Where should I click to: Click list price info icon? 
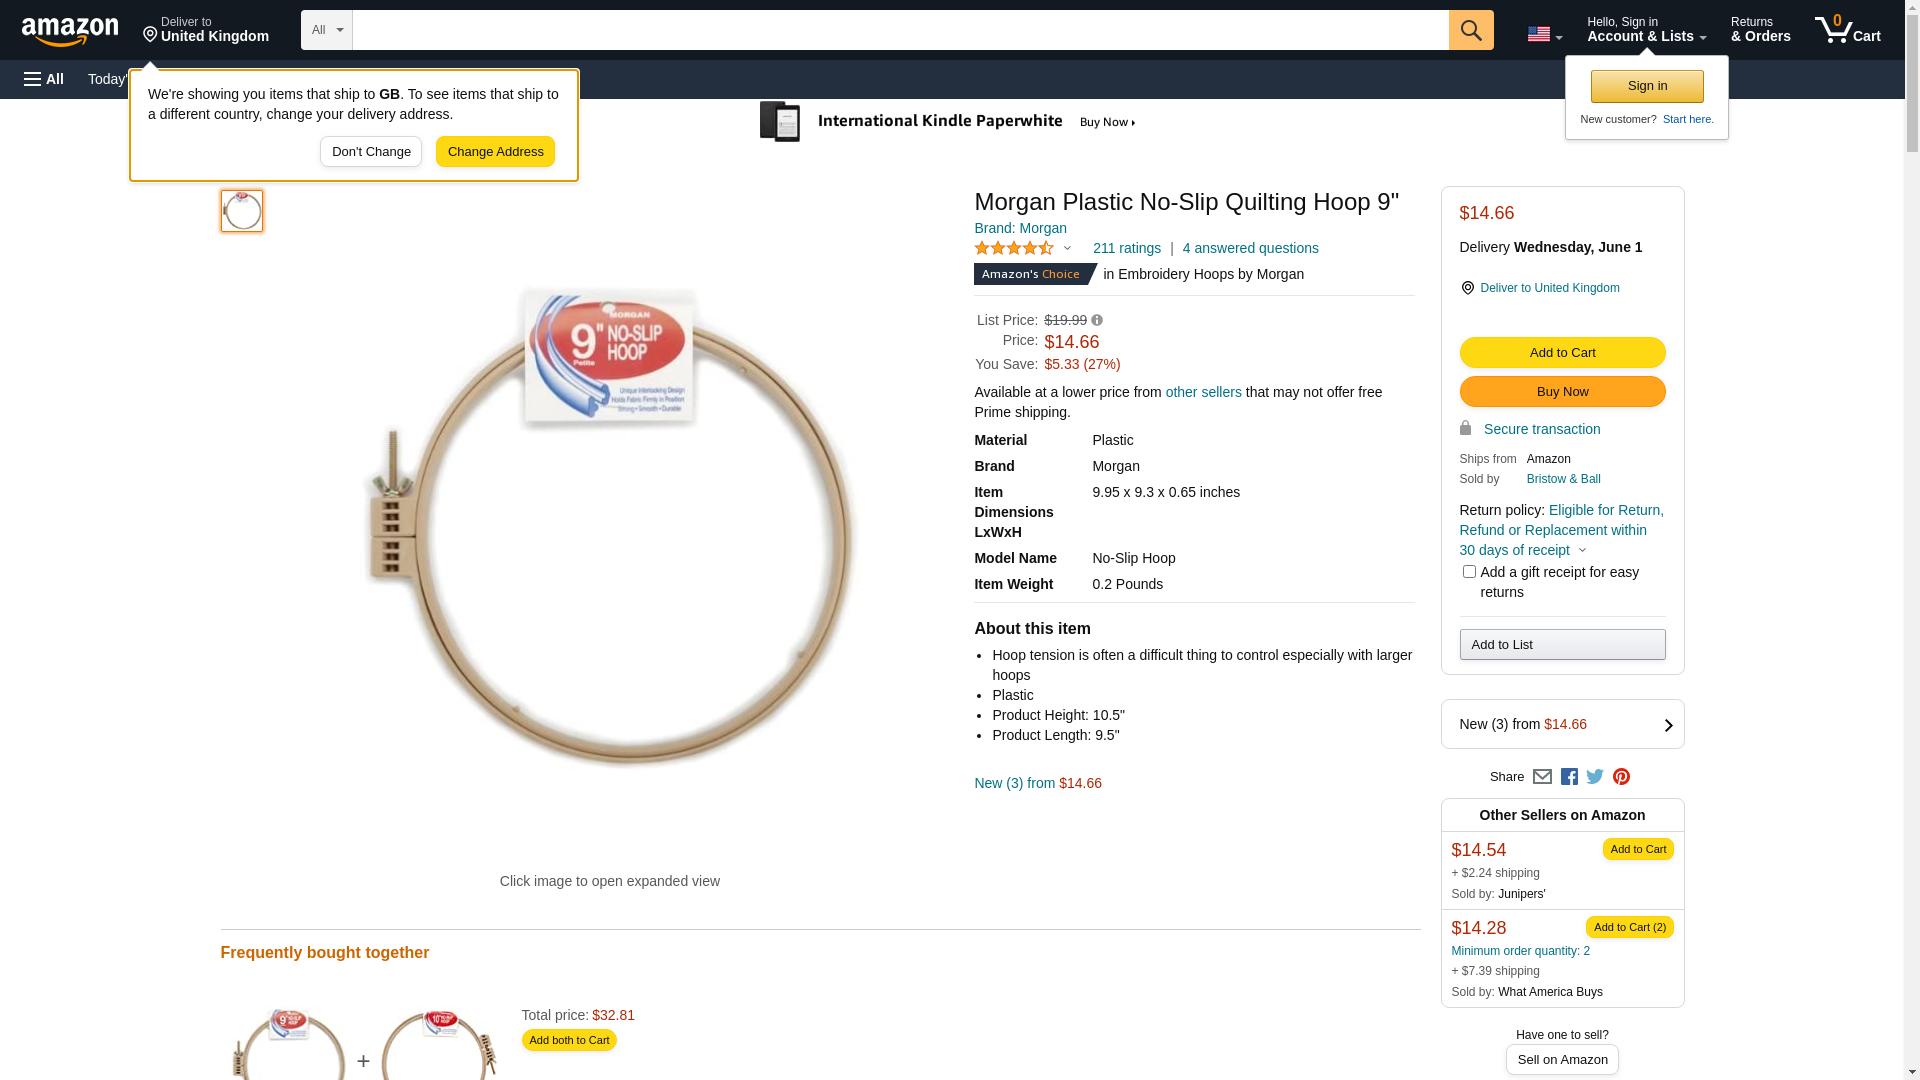(x=1097, y=321)
